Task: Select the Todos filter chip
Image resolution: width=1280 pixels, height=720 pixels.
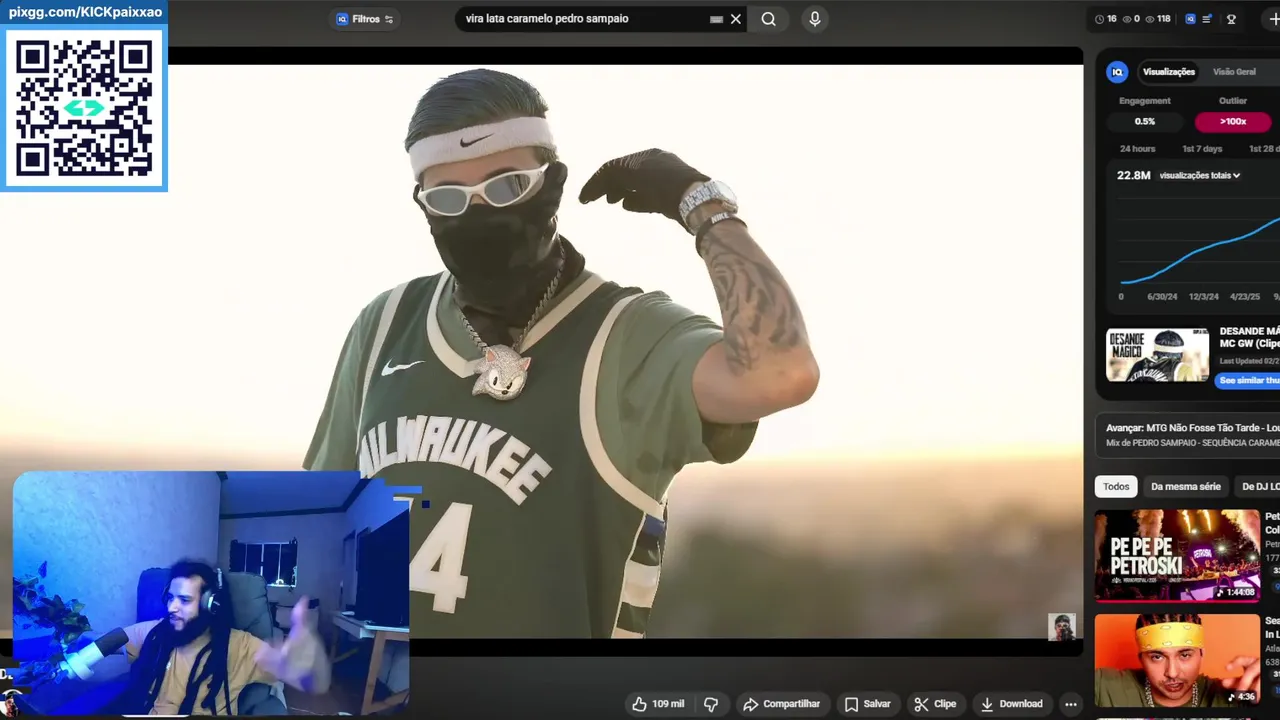Action: pyautogui.click(x=1116, y=487)
